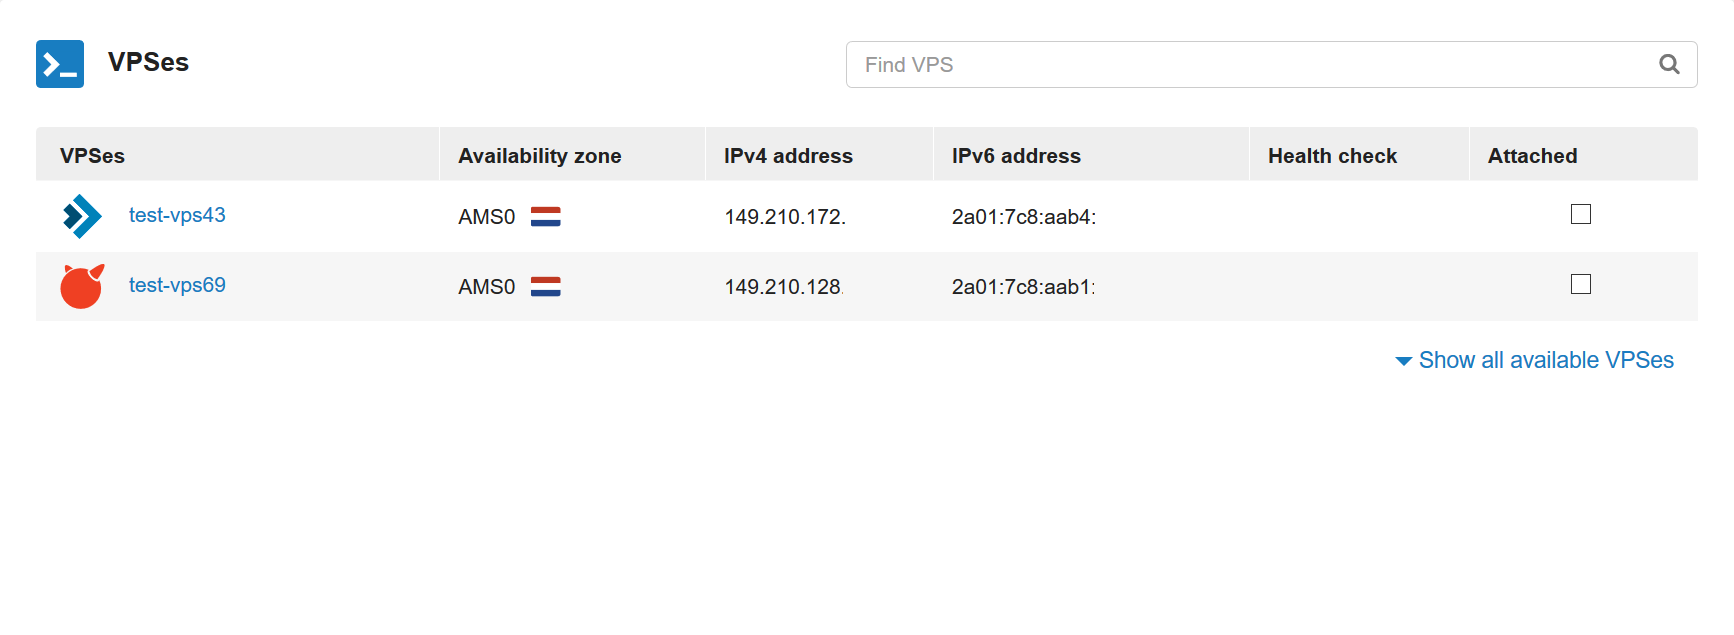Select the IPv4 address of test-vps69
This screenshot has width=1734, height=635.
(784, 286)
